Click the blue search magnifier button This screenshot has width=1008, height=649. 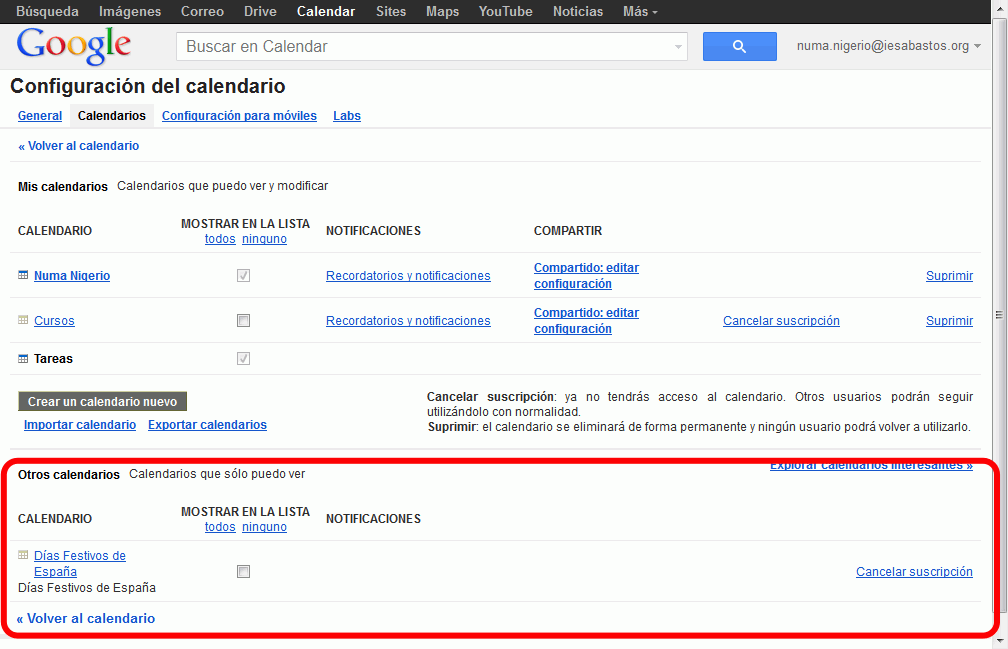(x=739, y=46)
